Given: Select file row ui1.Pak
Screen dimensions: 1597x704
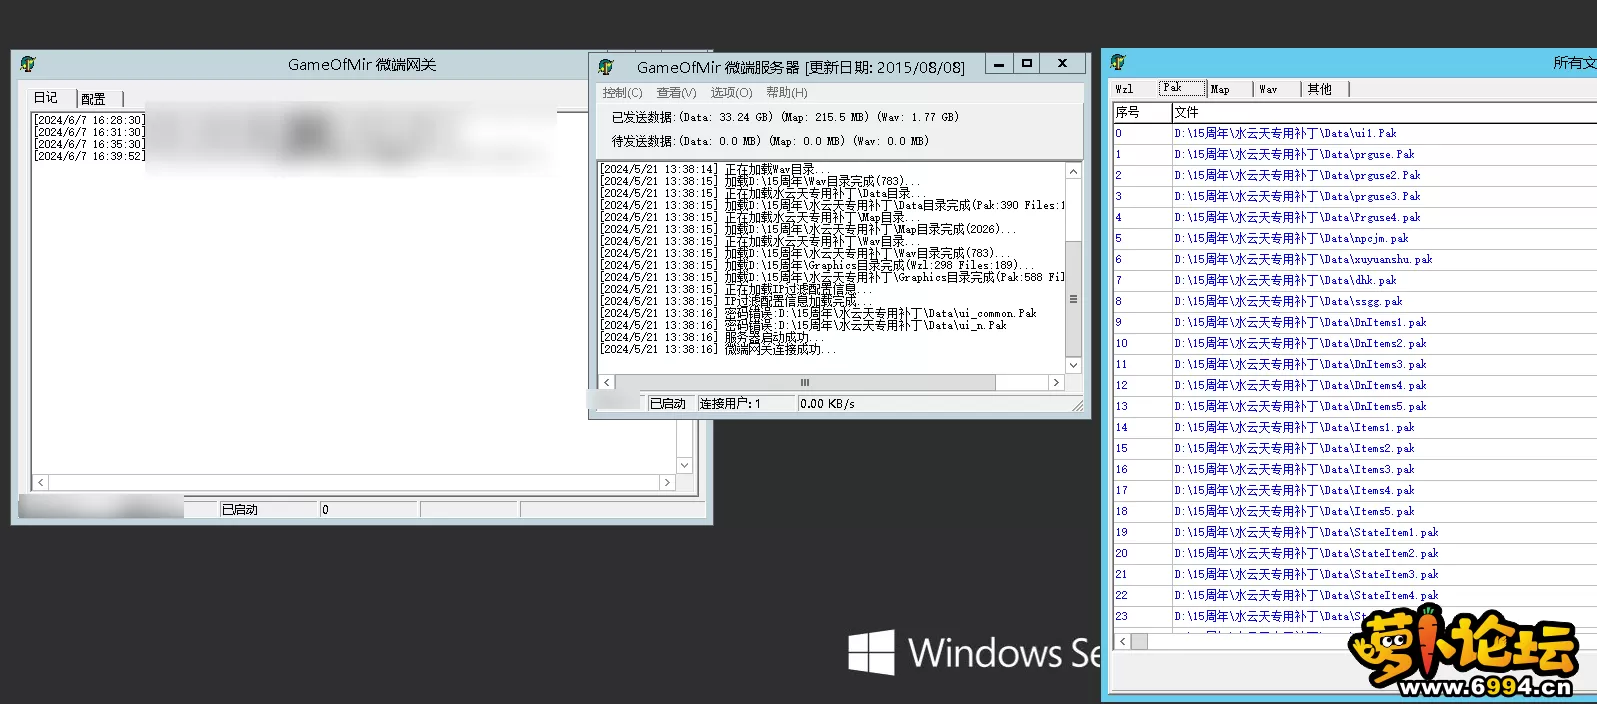Looking at the screenshot, I should click(x=1355, y=133).
